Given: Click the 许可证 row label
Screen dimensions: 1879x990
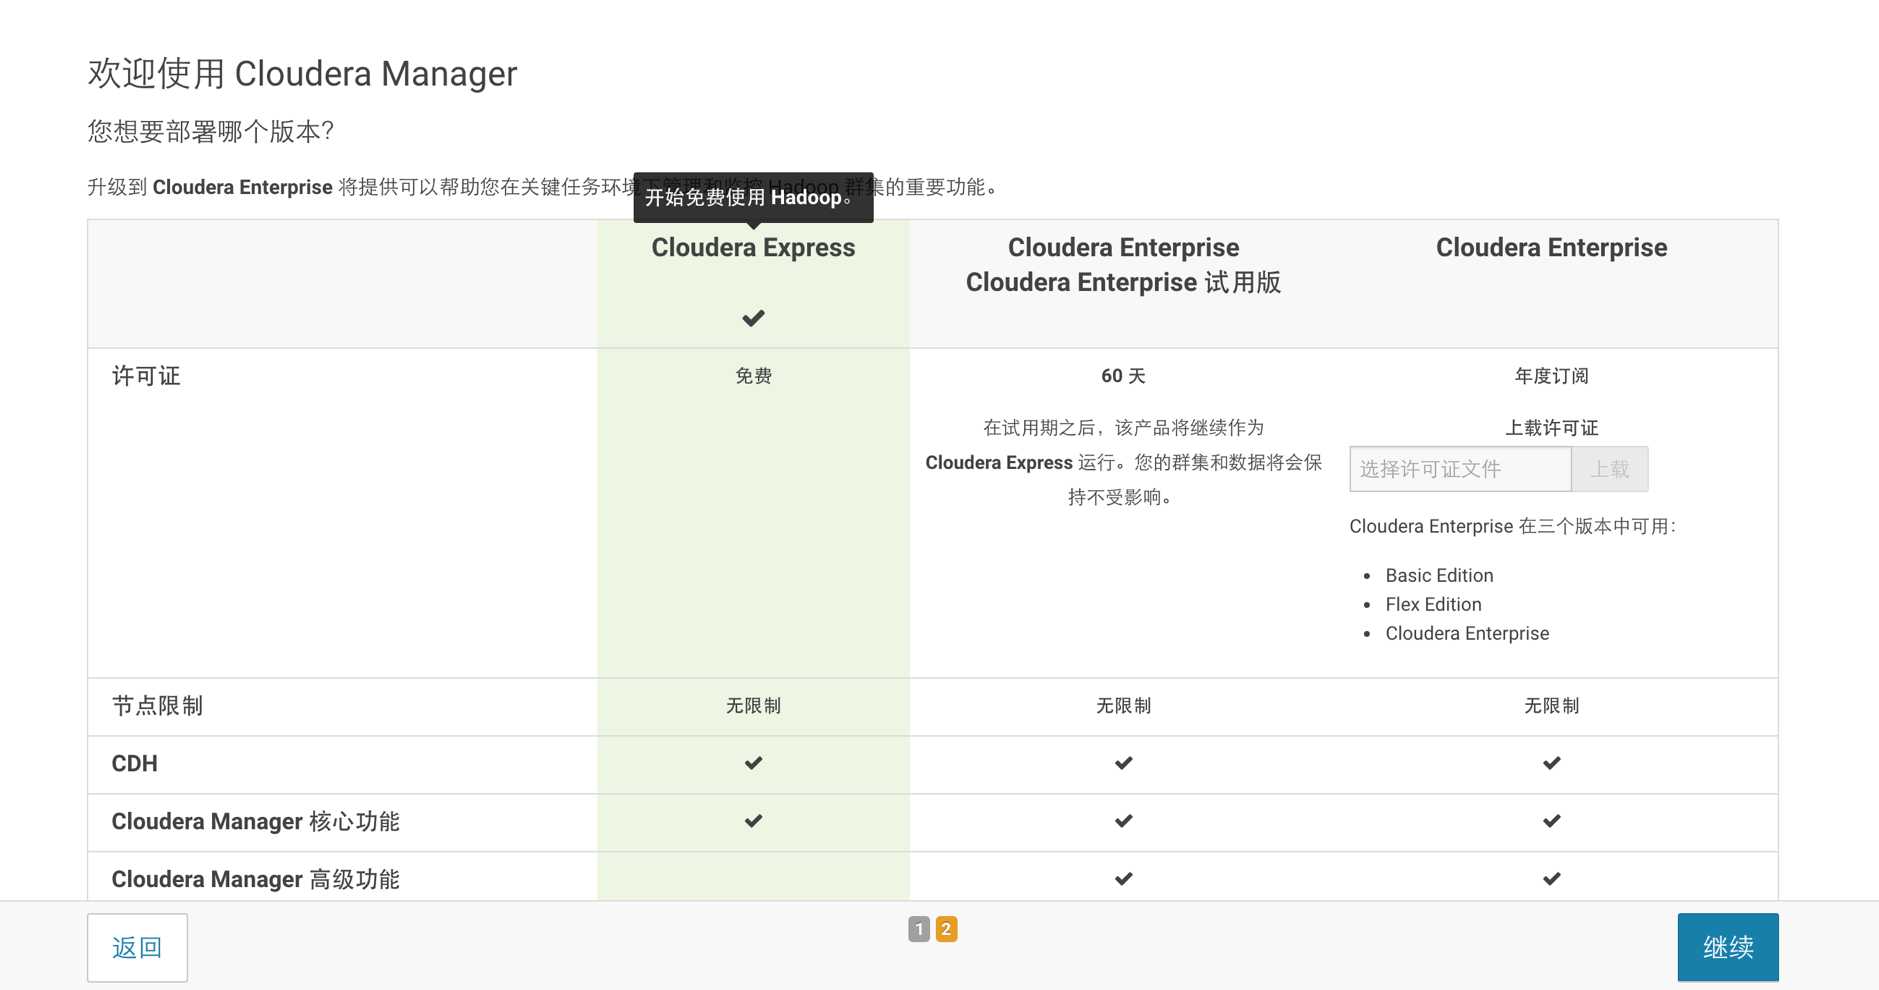Looking at the screenshot, I should 146,376.
